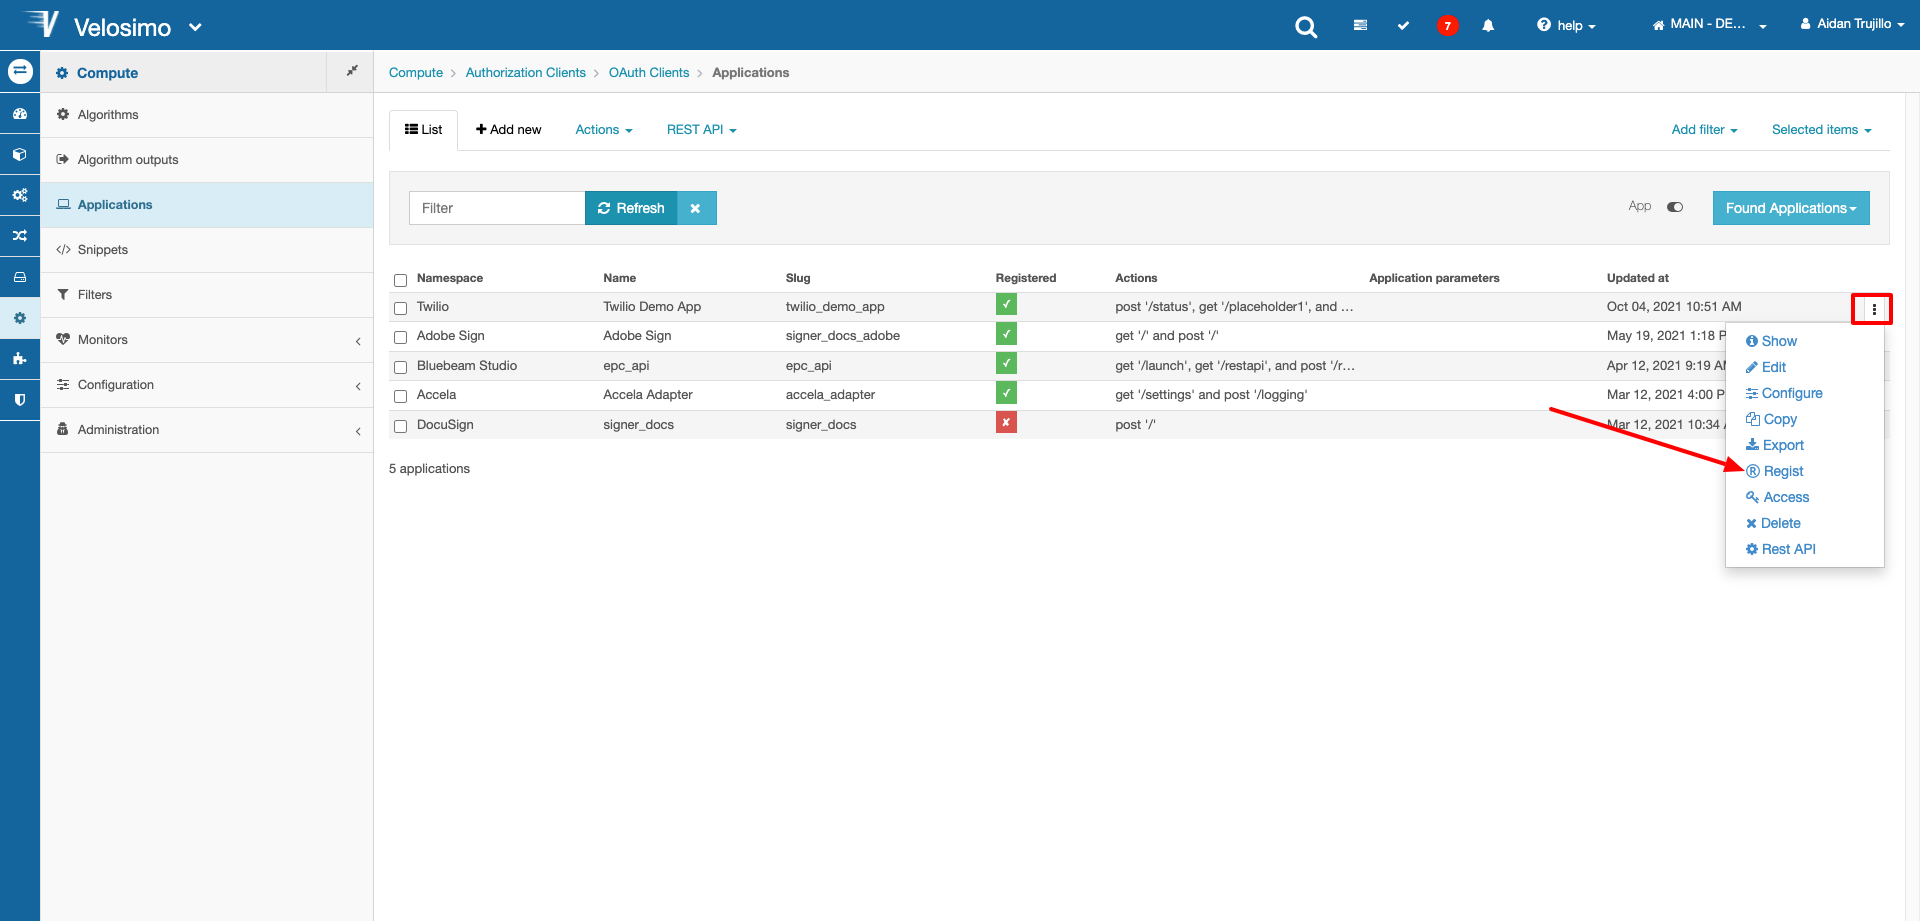This screenshot has width=1920, height=921.
Task: Open the Actions dropdown
Action: tap(604, 130)
